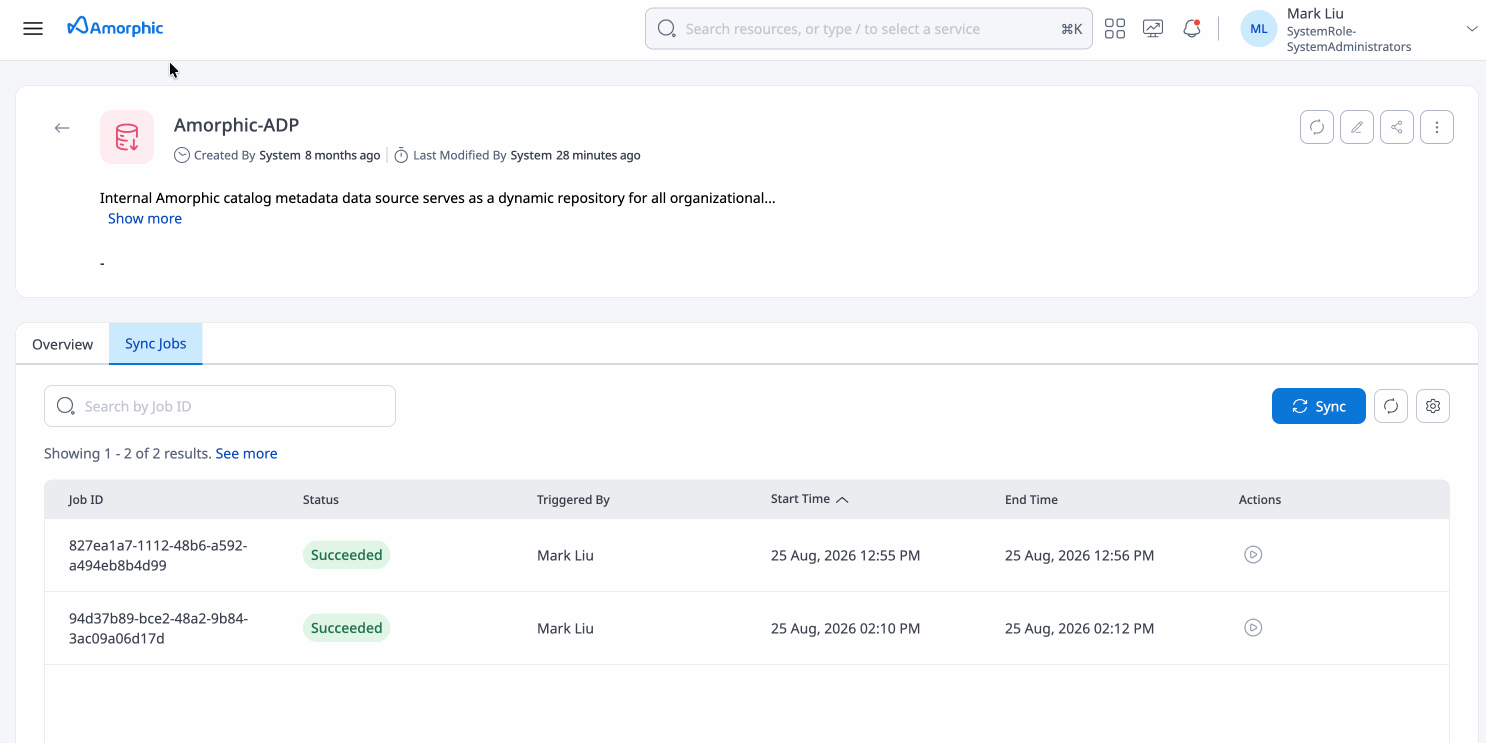The width and height of the screenshot is (1486, 743).
Task: Share the Amorphic-ADP data source
Action: tap(1397, 127)
